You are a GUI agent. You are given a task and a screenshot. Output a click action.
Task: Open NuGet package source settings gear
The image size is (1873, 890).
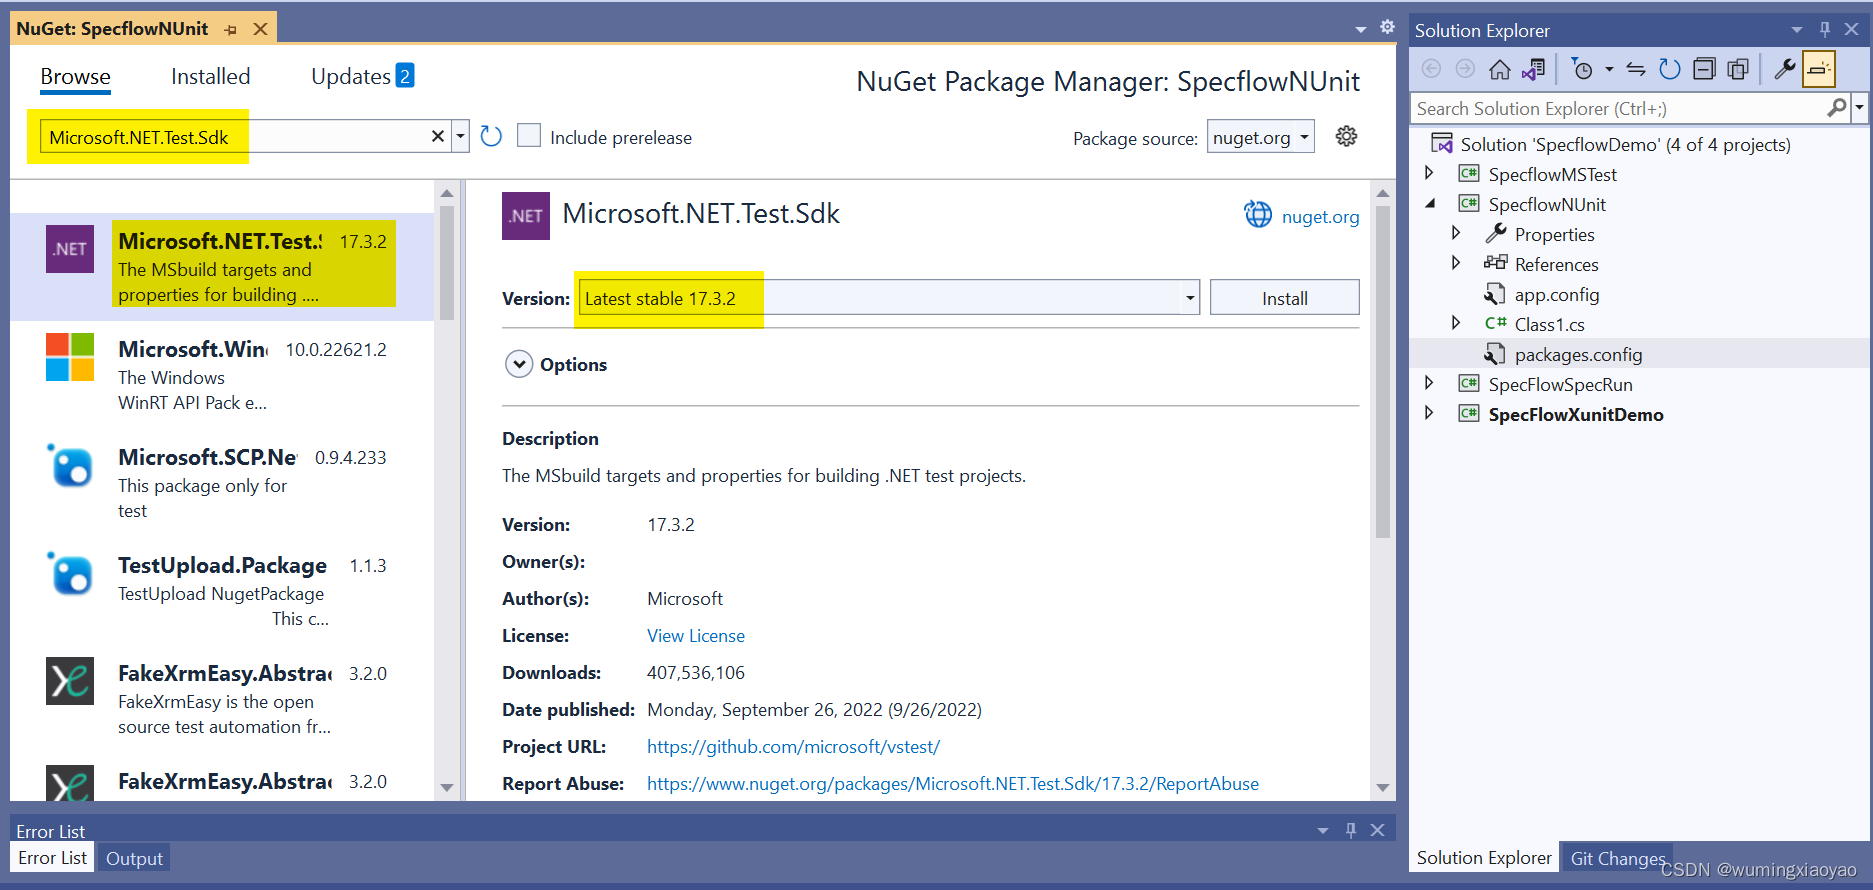click(x=1347, y=136)
